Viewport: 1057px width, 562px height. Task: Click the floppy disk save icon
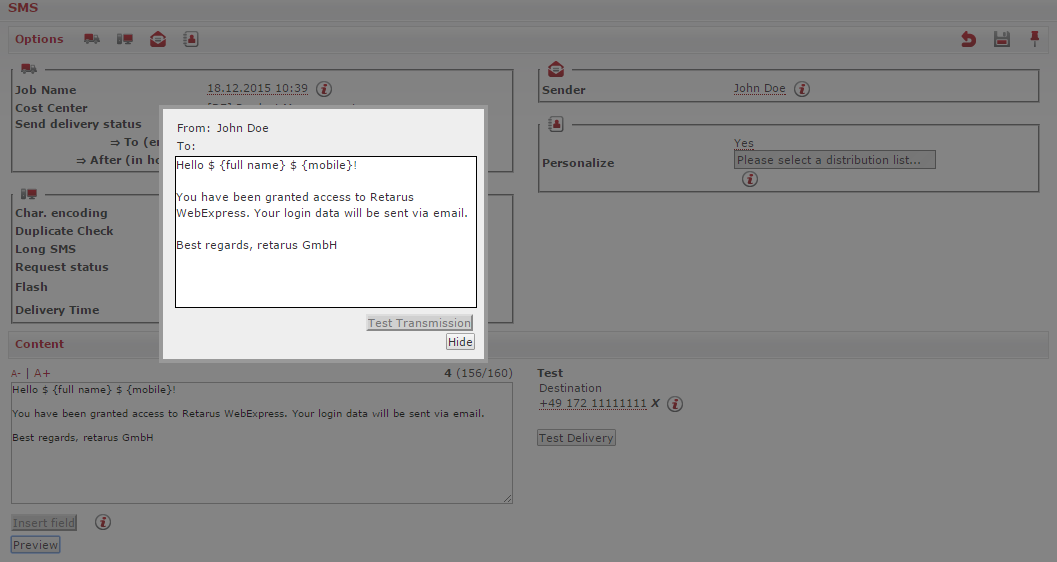click(x=1001, y=39)
